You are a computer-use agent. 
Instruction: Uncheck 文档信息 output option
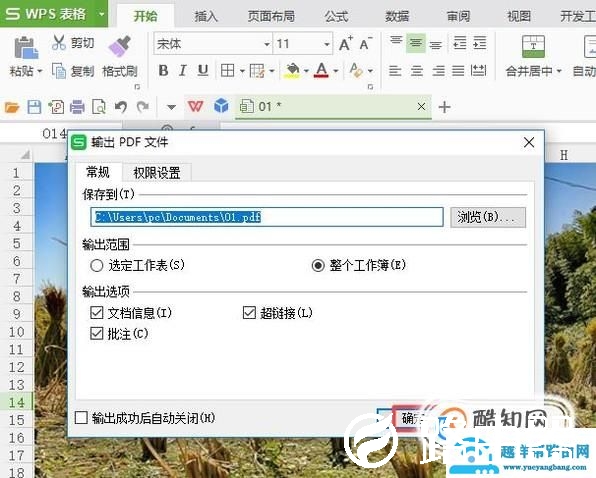[97, 313]
